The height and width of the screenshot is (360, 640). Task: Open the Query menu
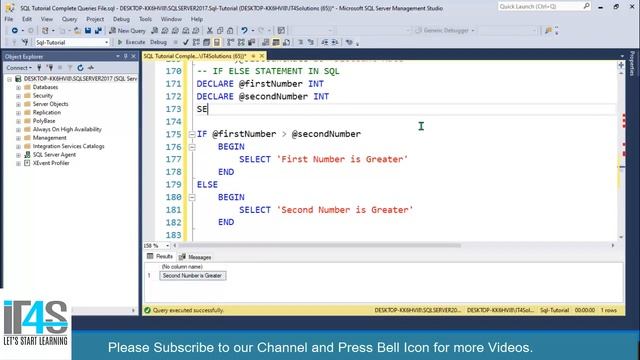[69, 19]
